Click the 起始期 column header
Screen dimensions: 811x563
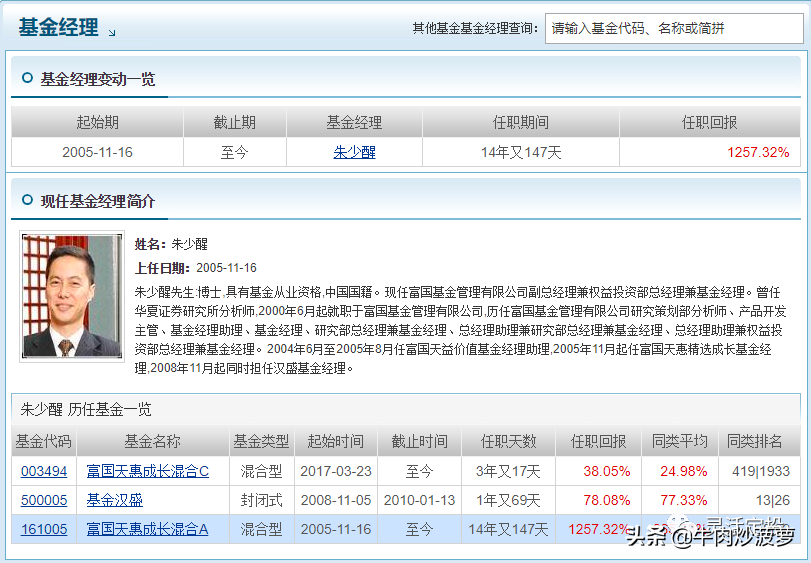coord(97,123)
